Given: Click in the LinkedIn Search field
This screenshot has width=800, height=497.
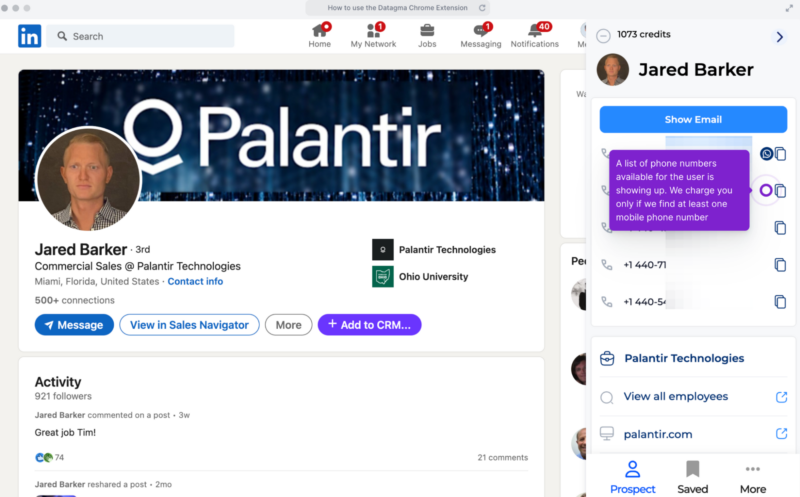Looking at the screenshot, I should (140, 36).
